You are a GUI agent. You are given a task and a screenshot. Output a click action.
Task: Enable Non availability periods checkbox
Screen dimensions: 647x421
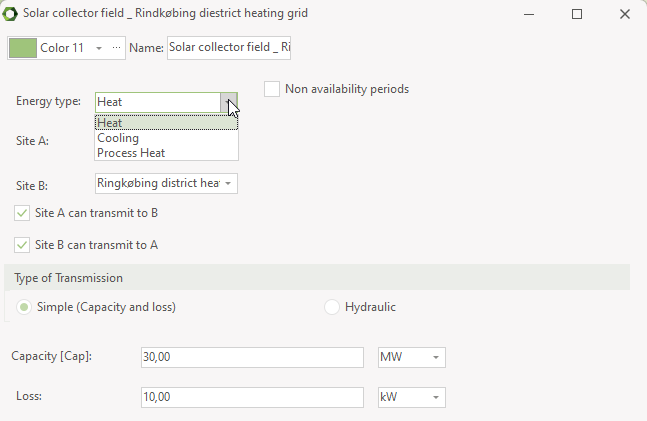272,89
